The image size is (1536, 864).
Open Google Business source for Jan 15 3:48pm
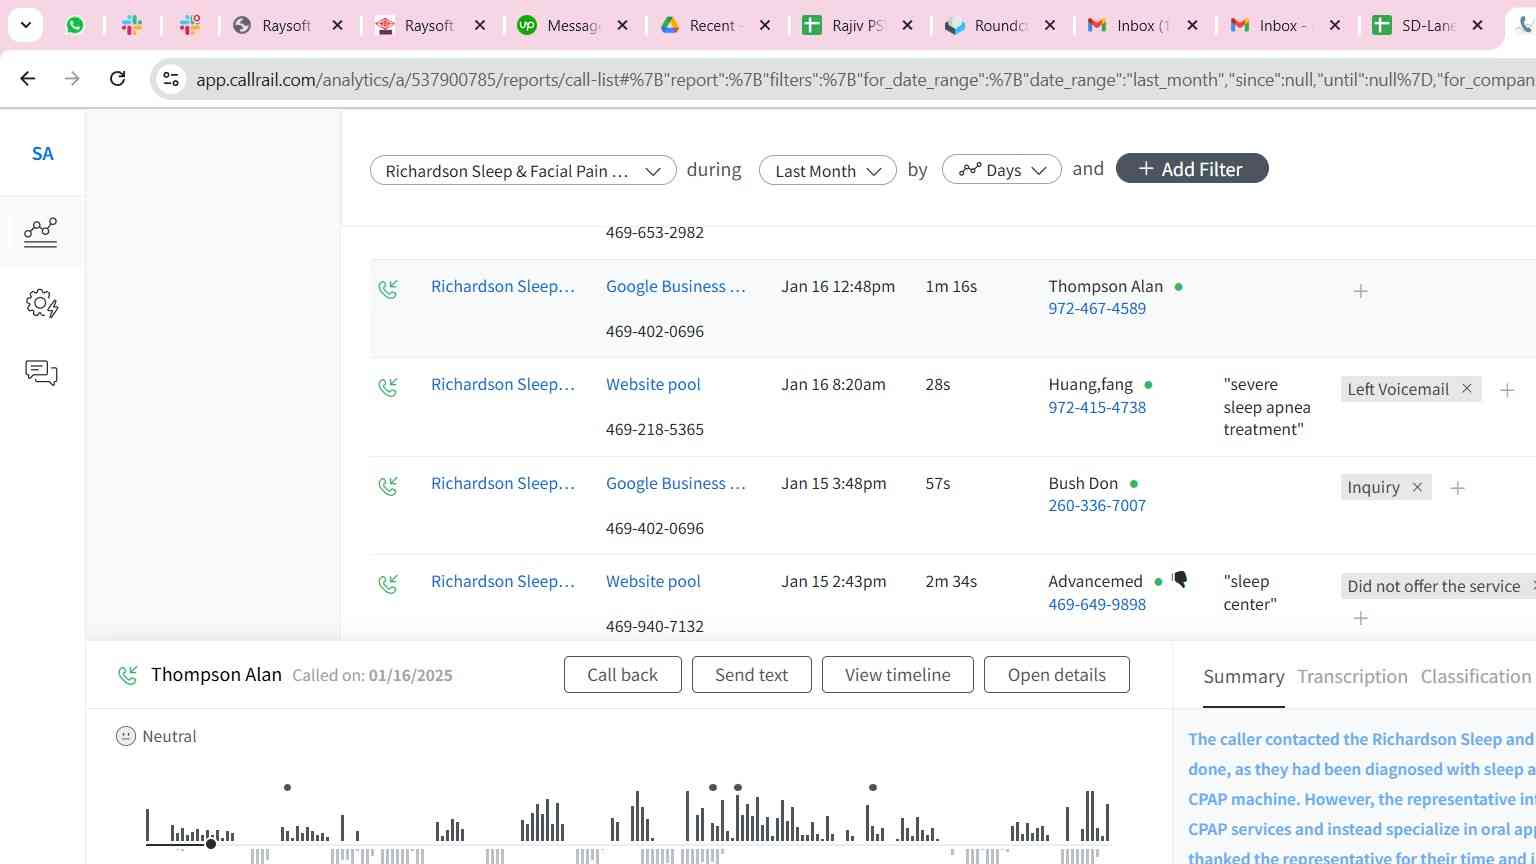click(676, 484)
